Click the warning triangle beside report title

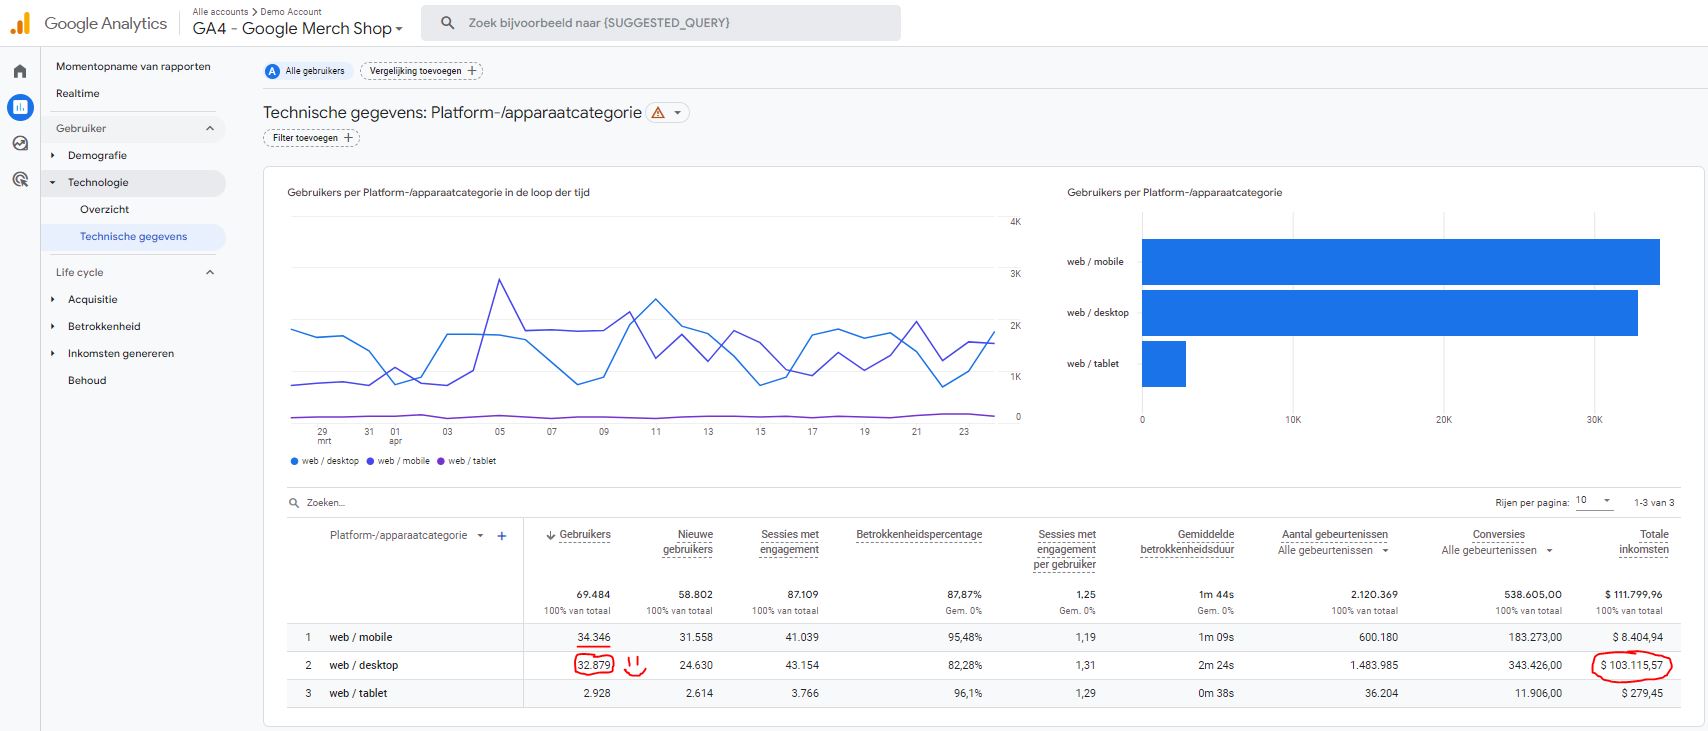pos(658,113)
